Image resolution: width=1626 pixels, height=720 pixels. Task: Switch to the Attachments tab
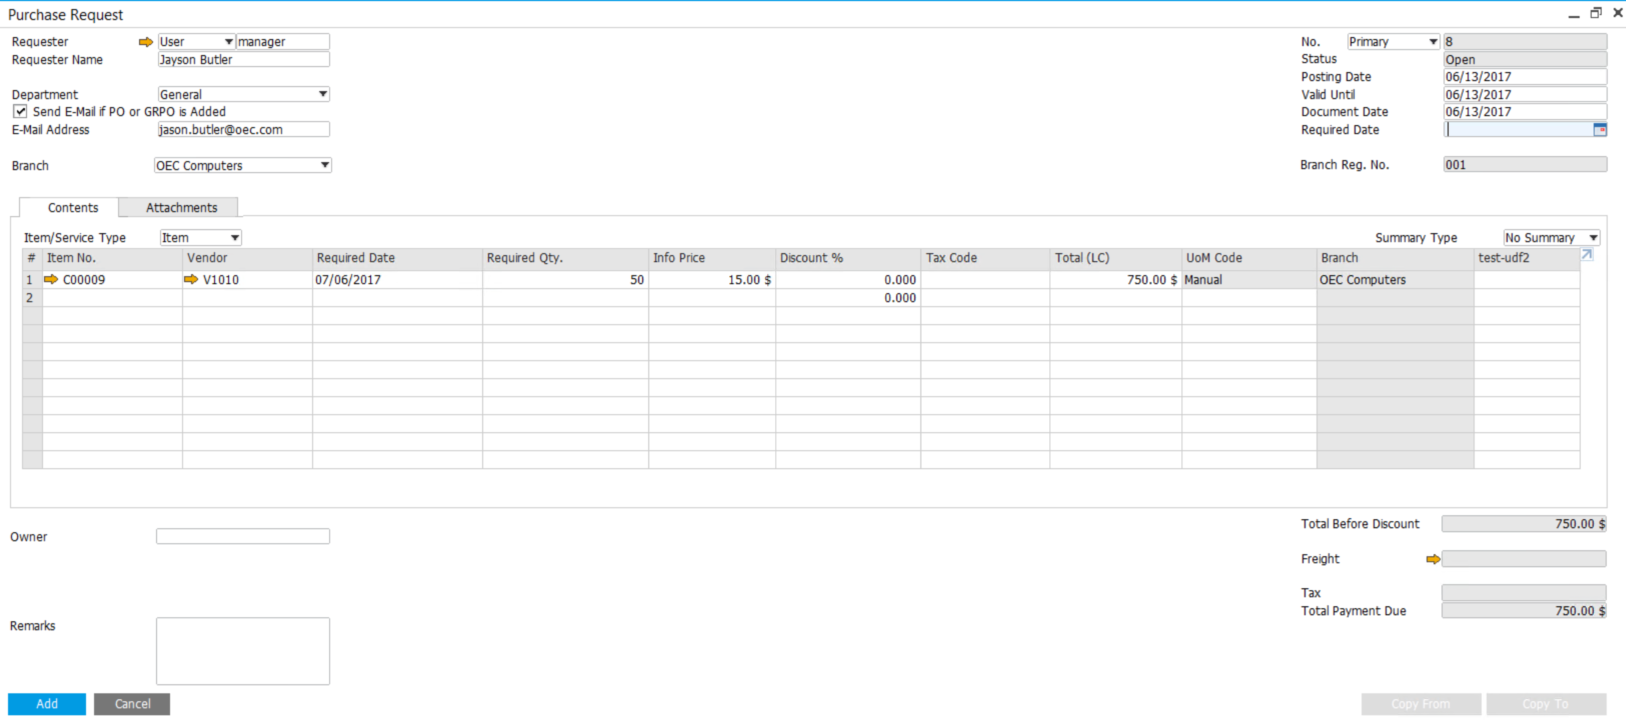181,208
